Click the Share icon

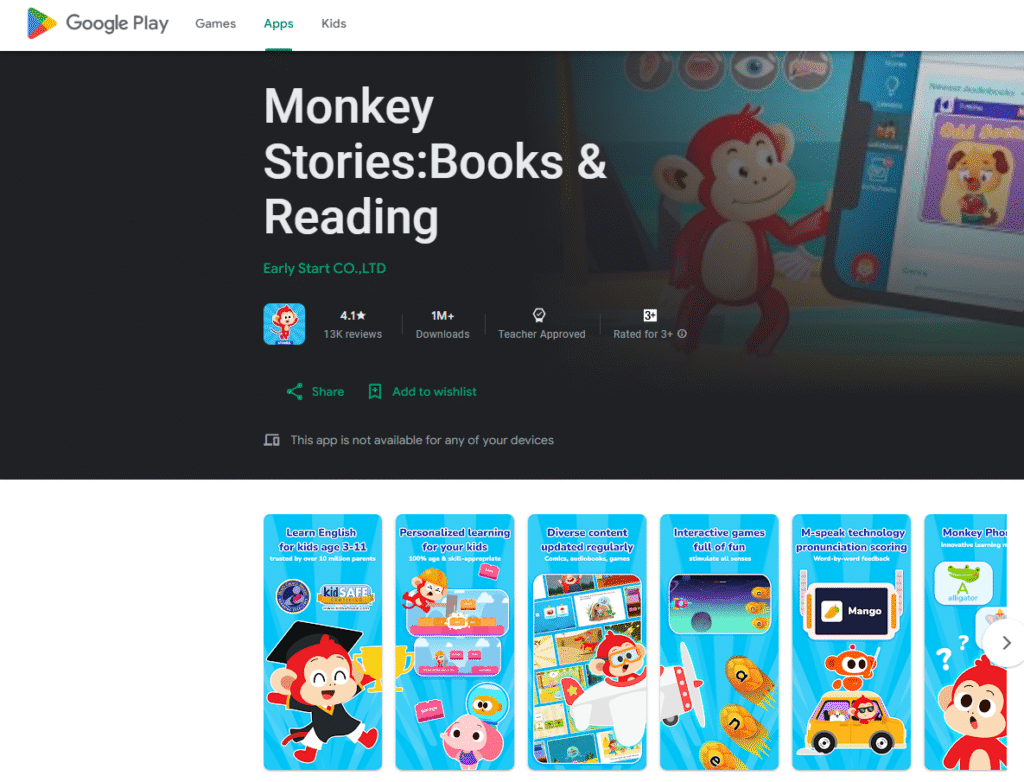295,392
